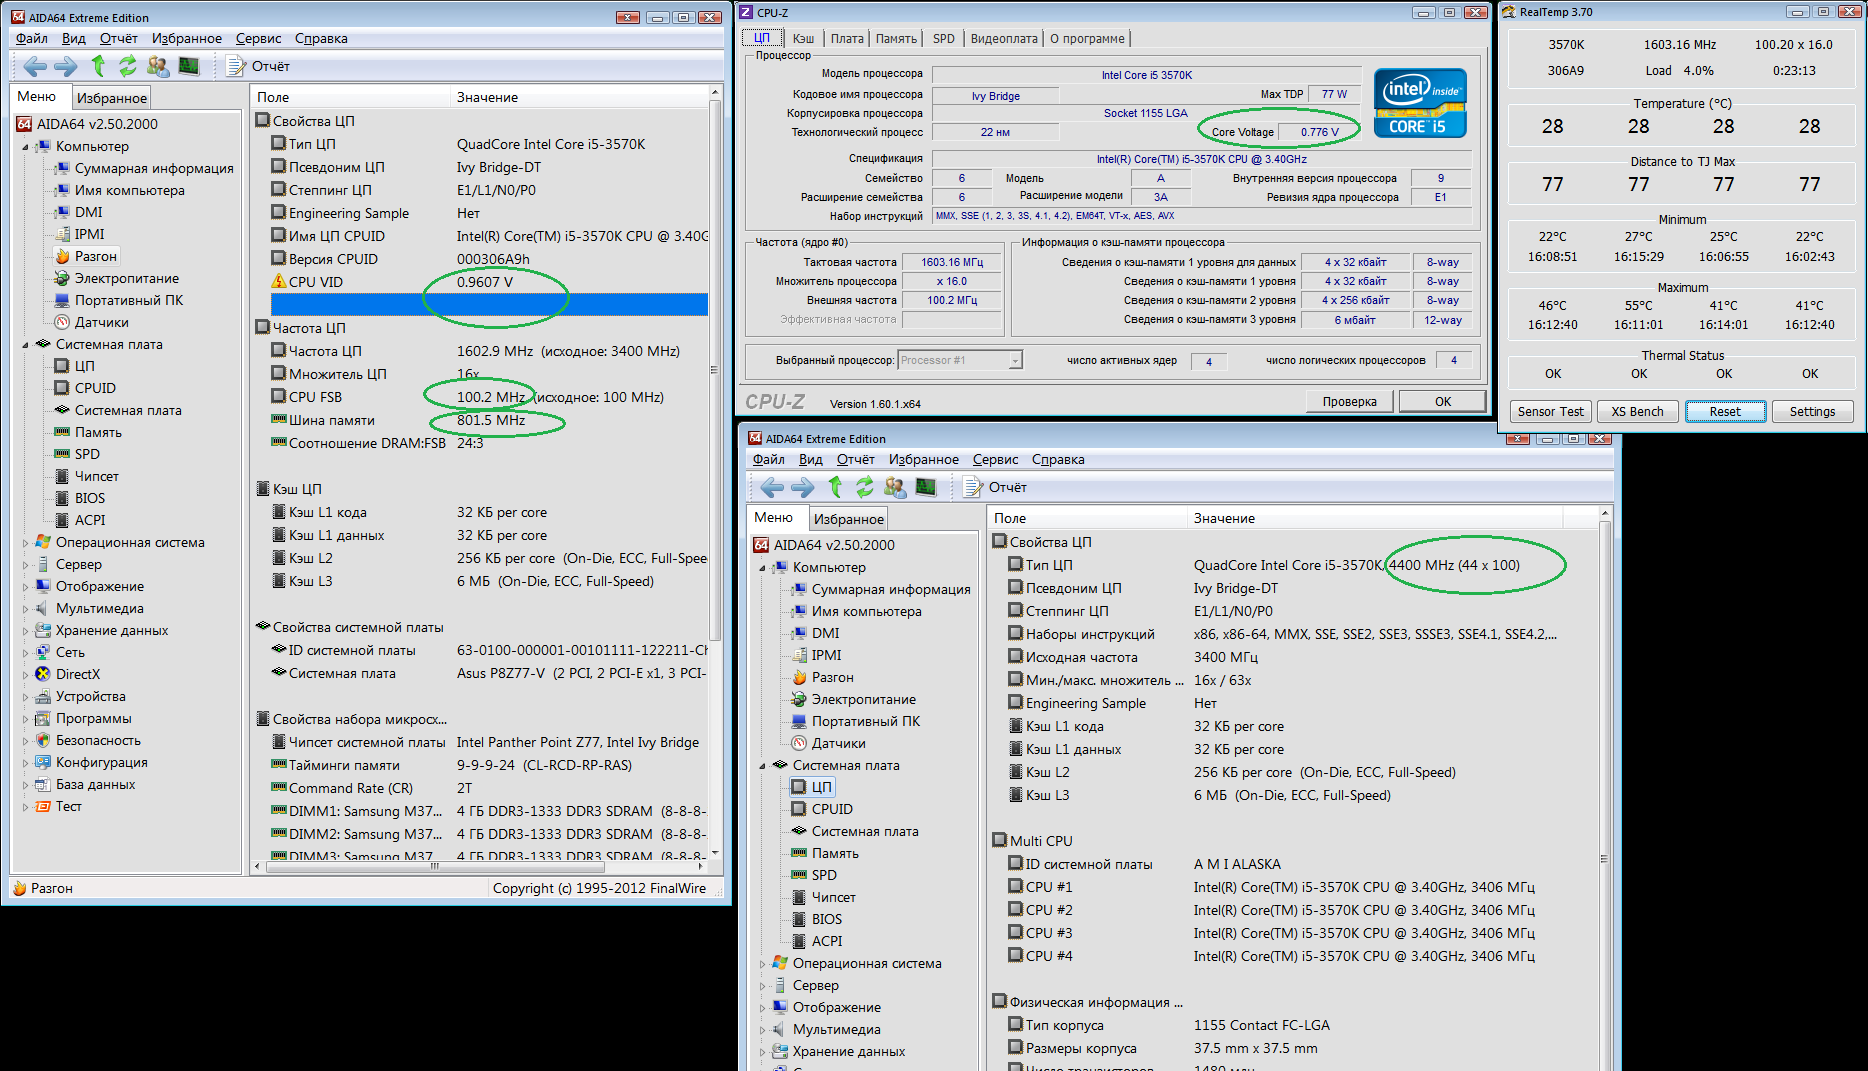Image resolution: width=1868 pixels, height=1071 pixels.
Task: Switch to the Видеоплата tab in CPU-Z
Action: (x=1003, y=39)
